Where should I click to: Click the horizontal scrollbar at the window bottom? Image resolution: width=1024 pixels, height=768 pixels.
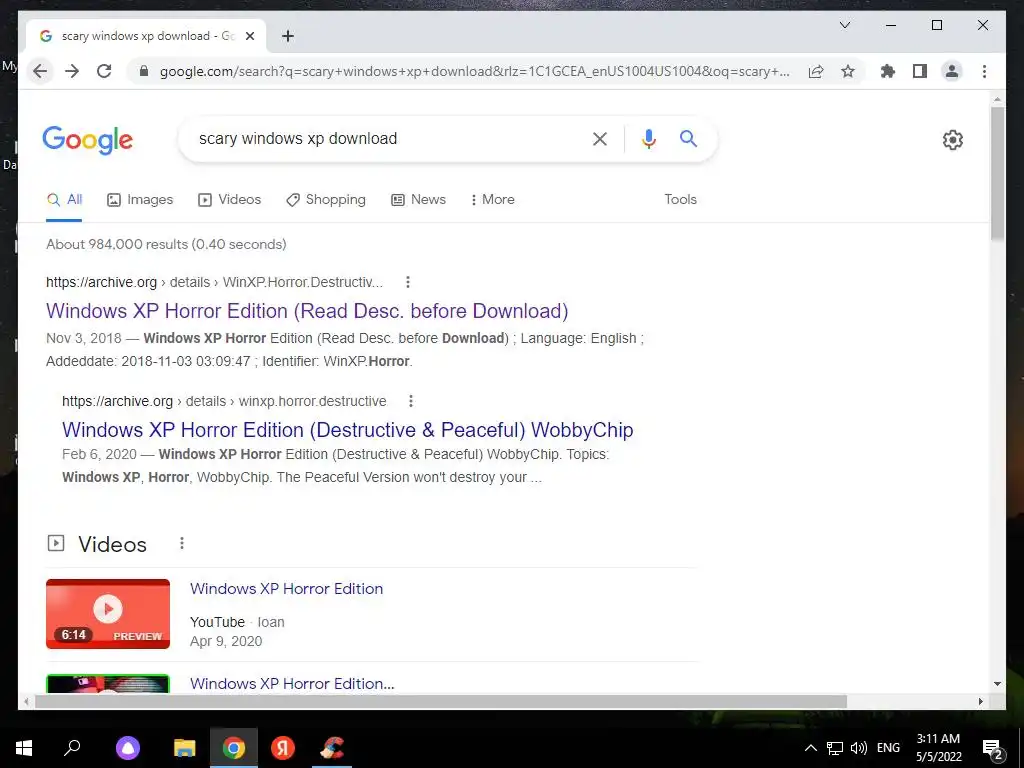[x=441, y=701]
